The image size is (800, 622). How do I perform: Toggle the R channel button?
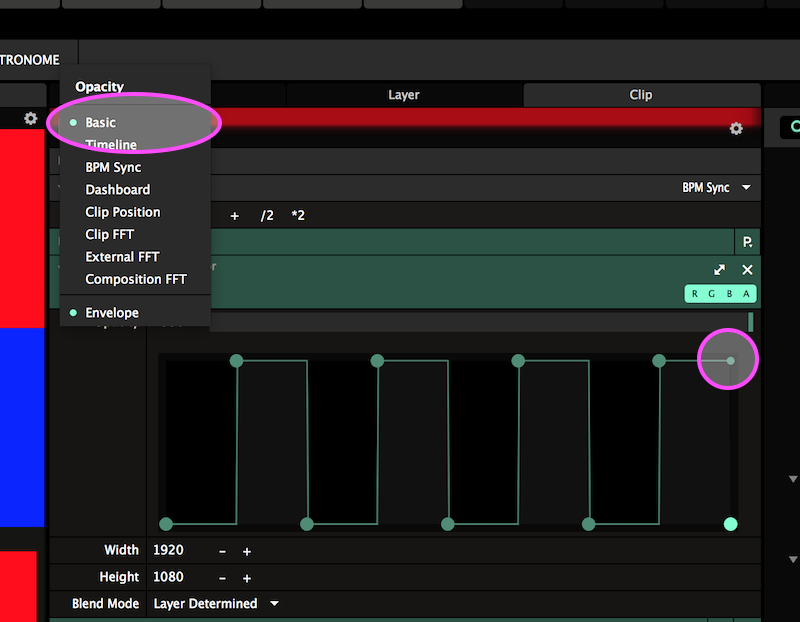[x=695, y=294]
